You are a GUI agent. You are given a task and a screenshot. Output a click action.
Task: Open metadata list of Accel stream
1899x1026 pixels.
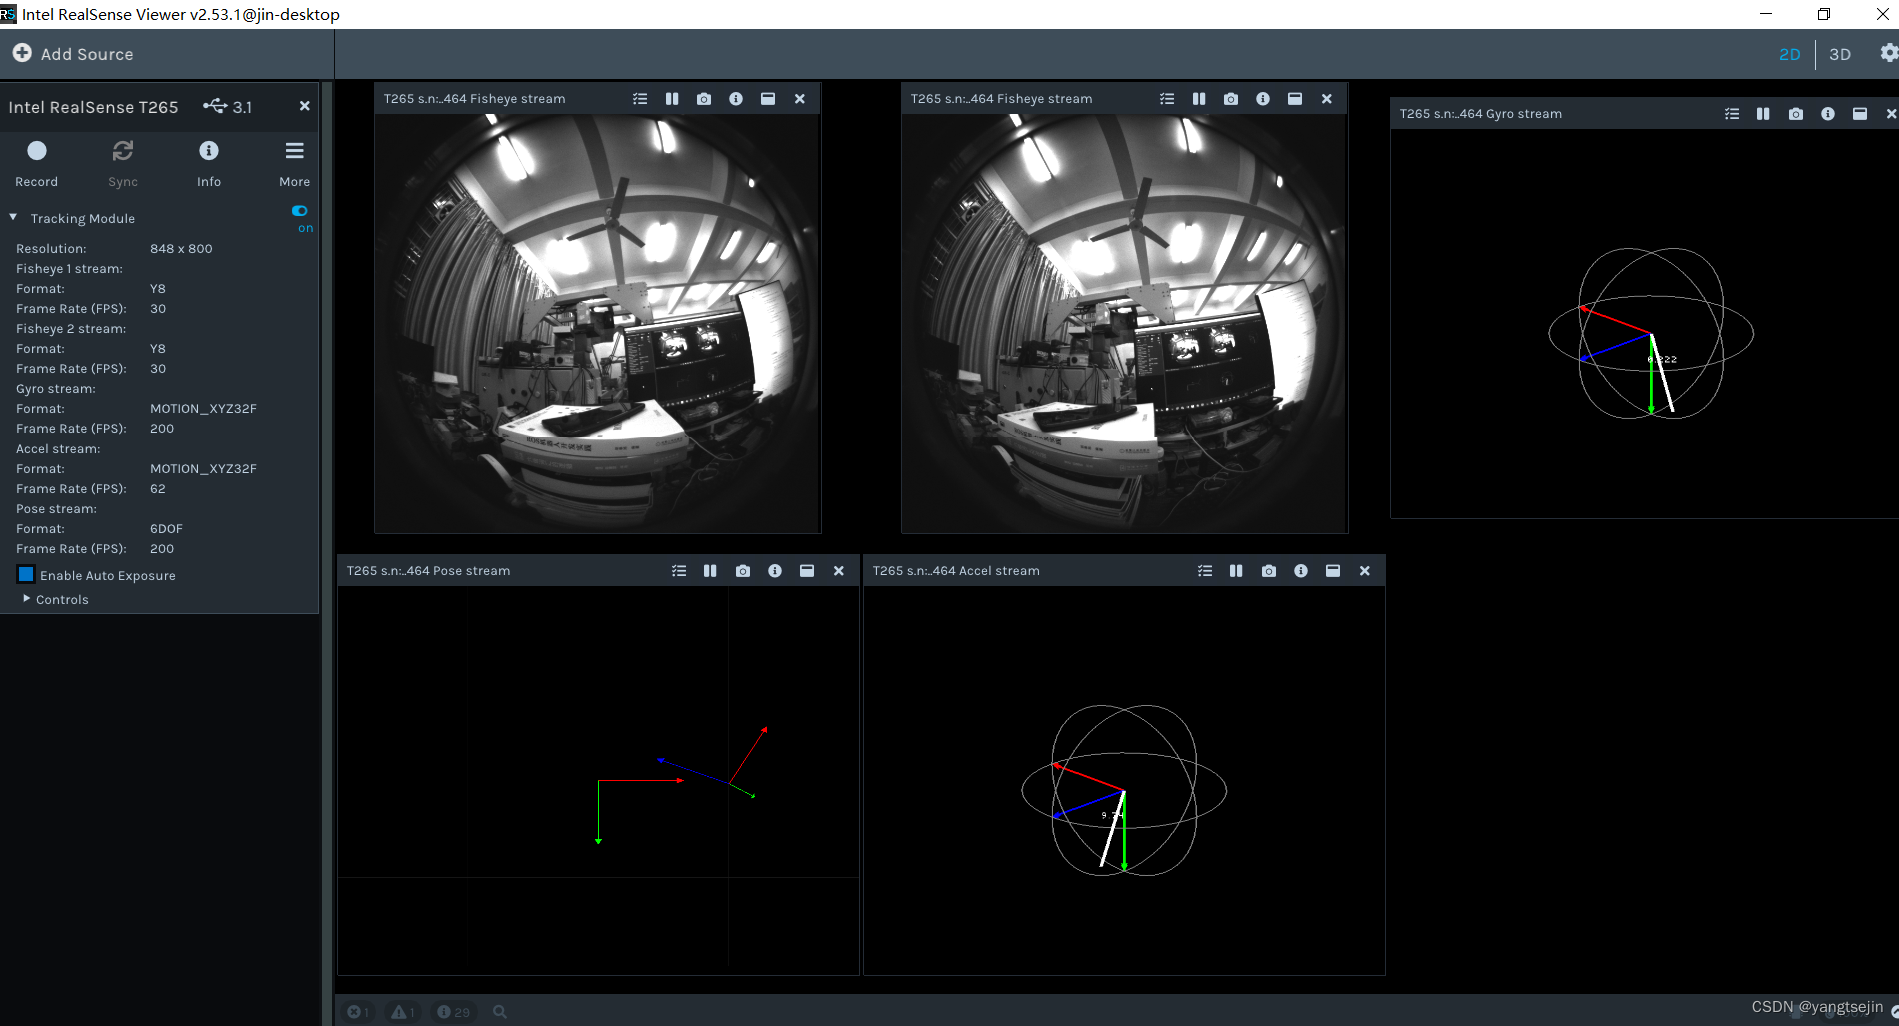[x=1205, y=571]
